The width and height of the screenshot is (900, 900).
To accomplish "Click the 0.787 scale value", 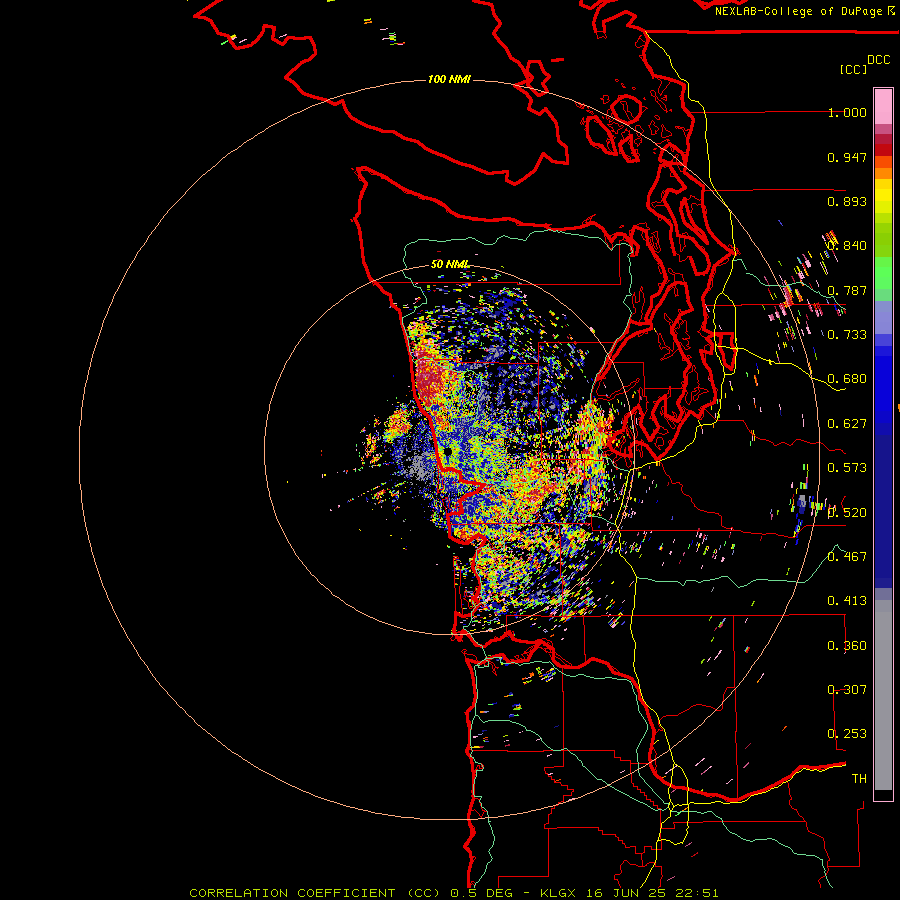I will coord(847,290).
